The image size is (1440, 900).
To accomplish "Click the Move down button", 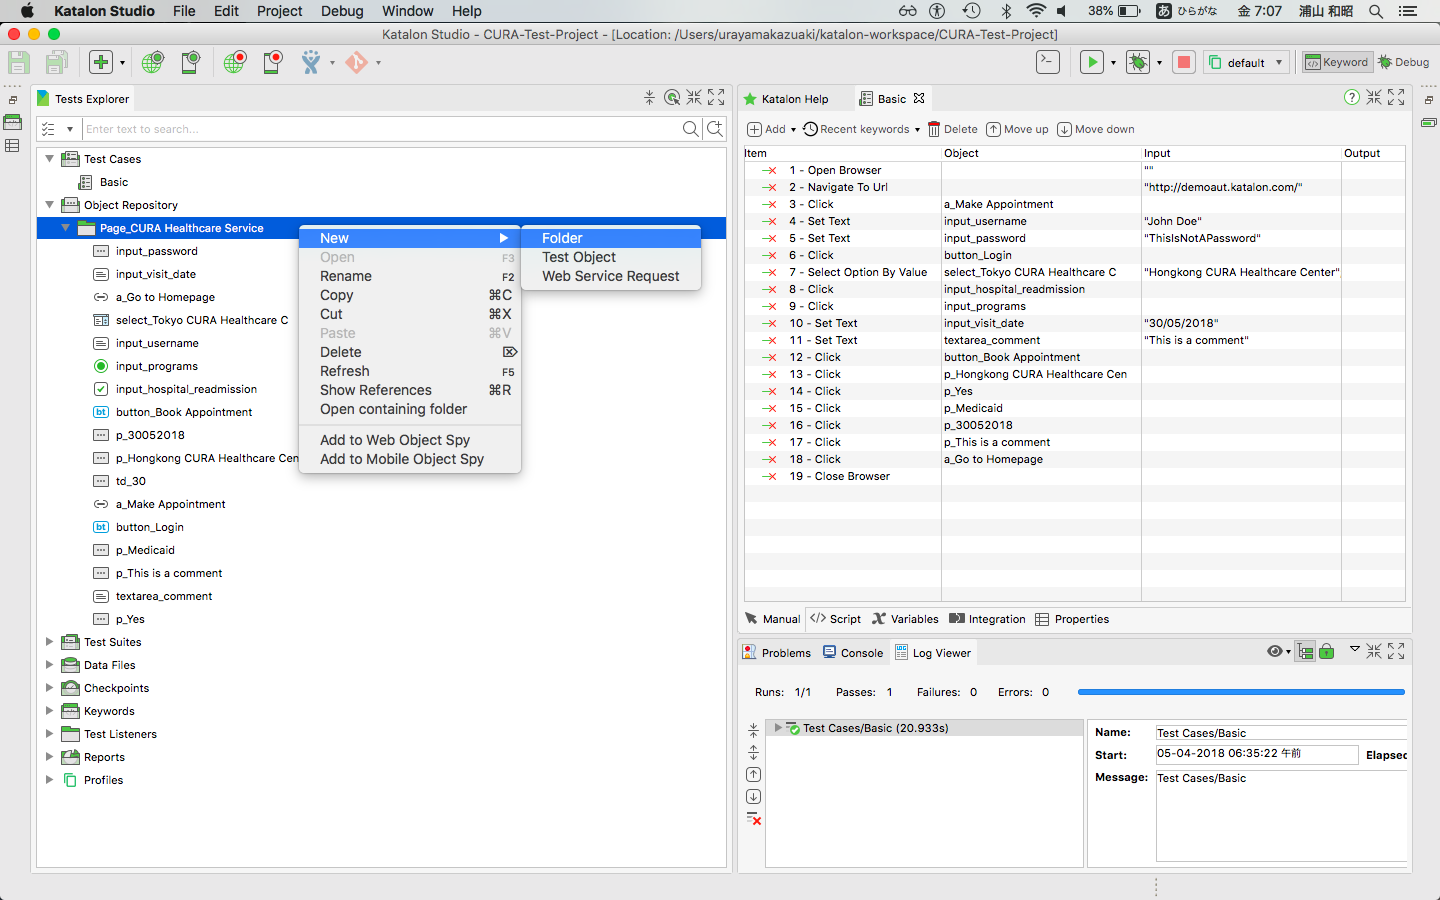I will [x=1096, y=129].
